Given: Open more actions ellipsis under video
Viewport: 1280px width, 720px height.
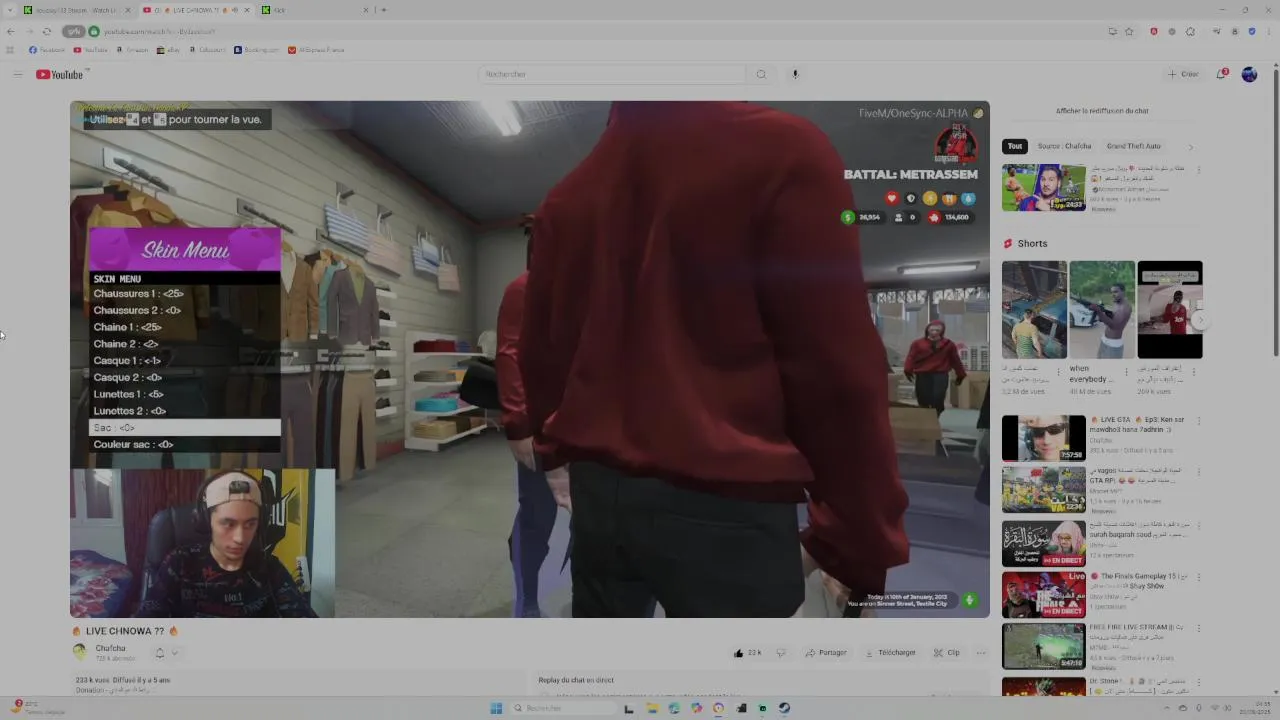Looking at the screenshot, I should click(x=981, y=653).
